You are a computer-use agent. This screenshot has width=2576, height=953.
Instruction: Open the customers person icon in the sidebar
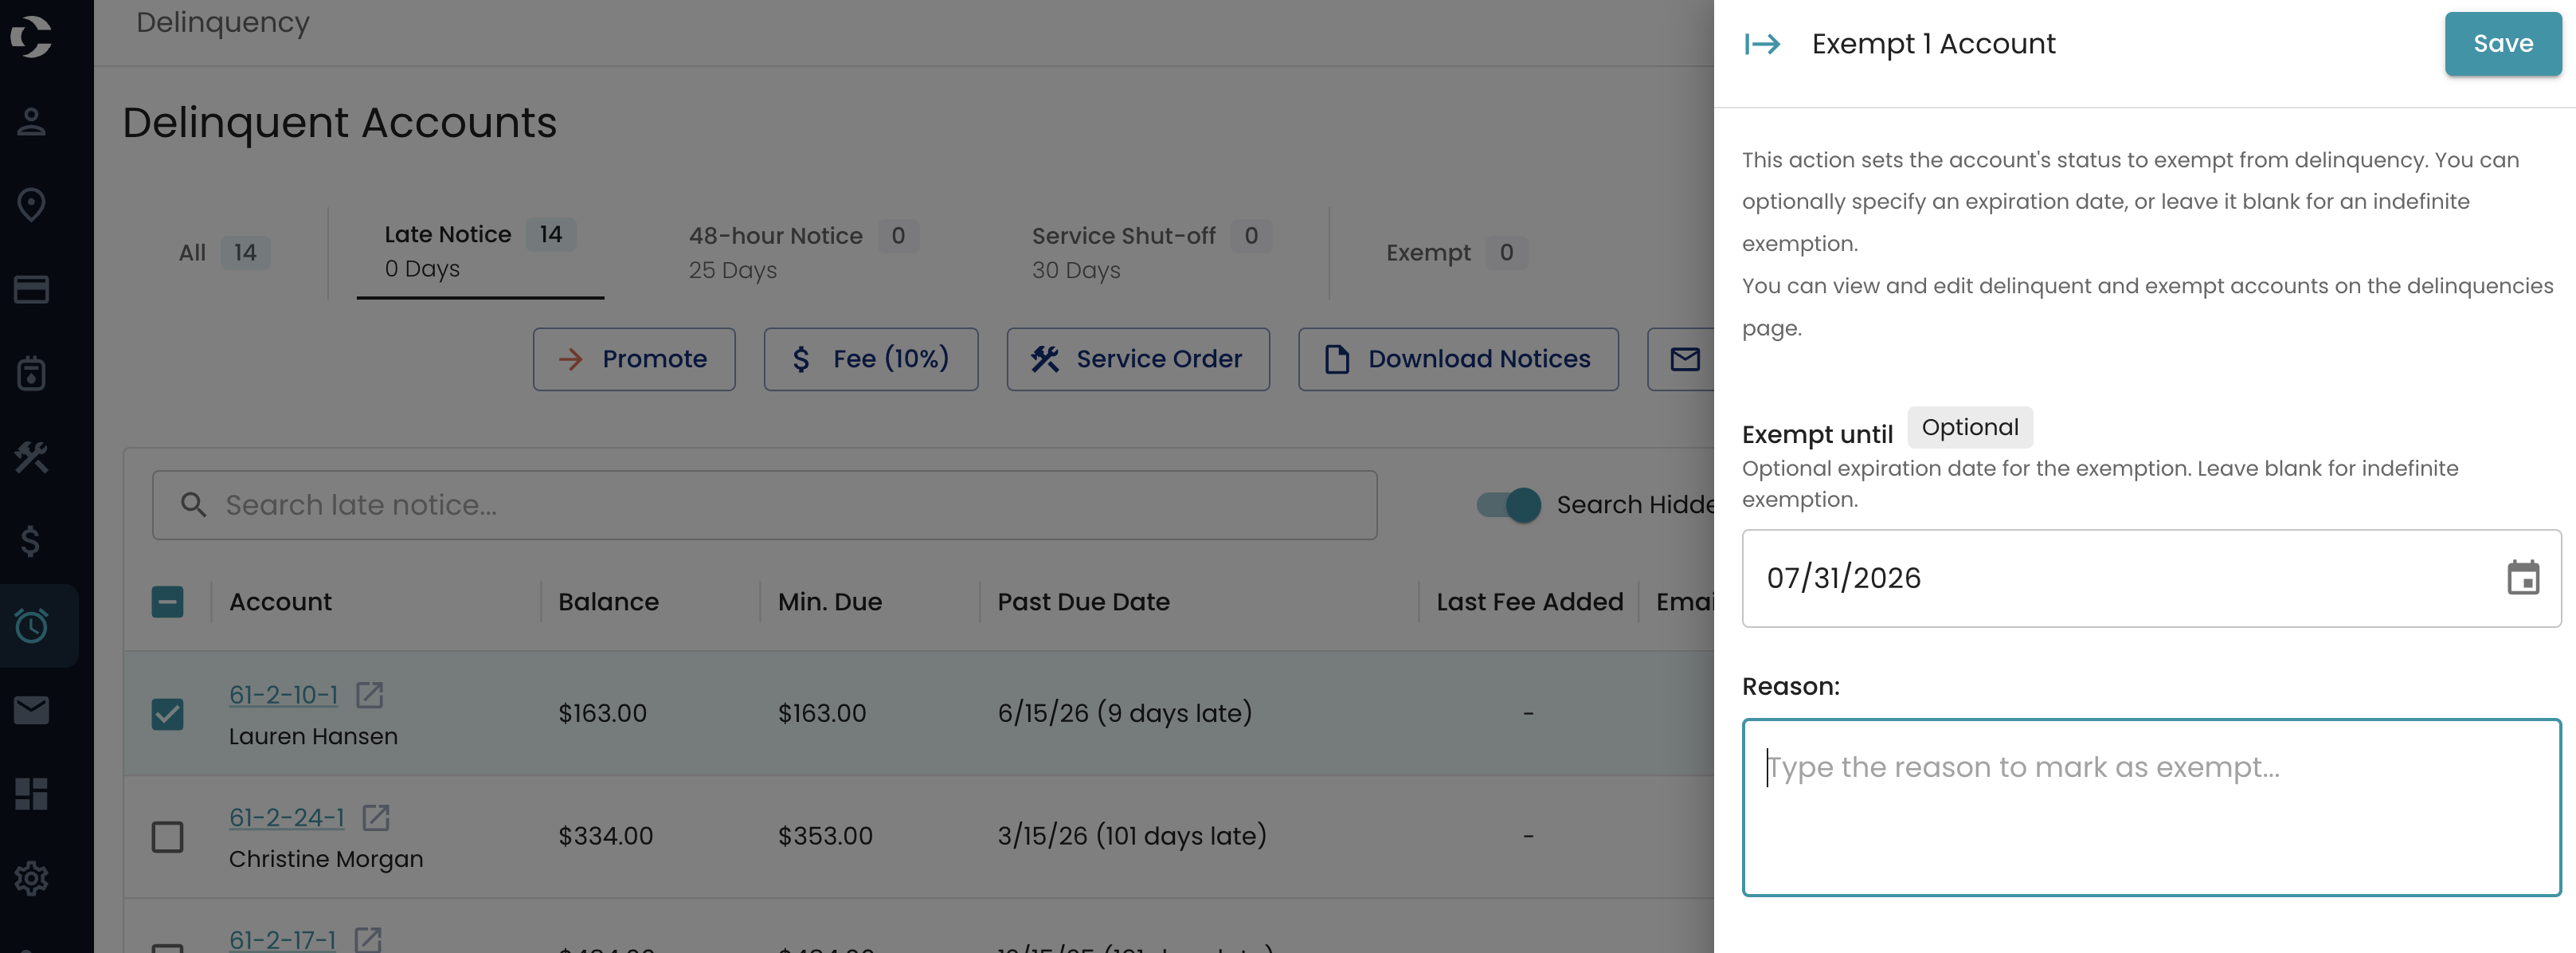[x=31, y=121]
